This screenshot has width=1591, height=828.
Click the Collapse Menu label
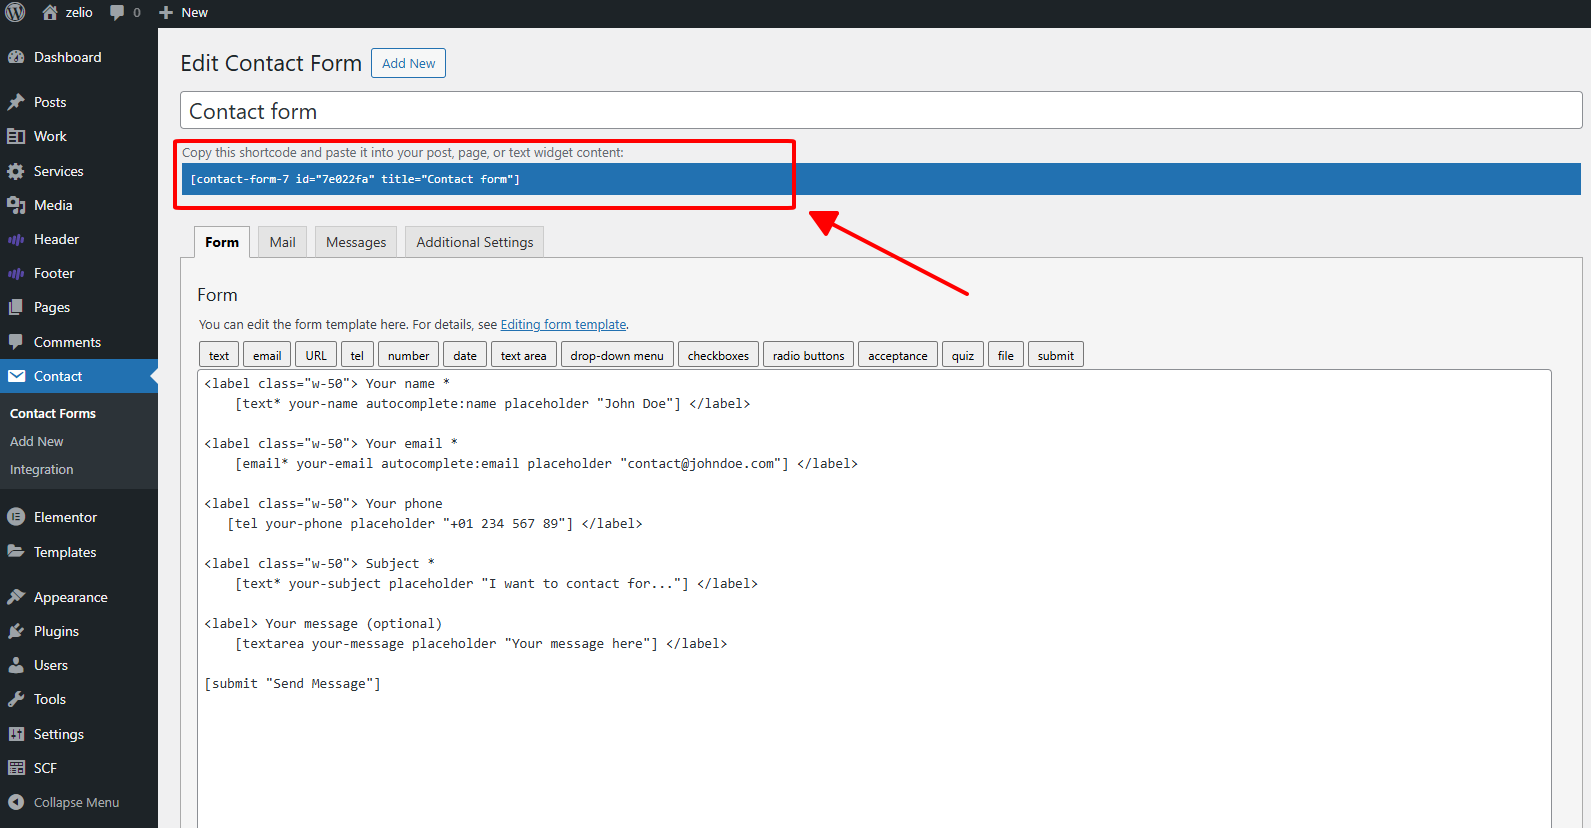tap(76, 802)
